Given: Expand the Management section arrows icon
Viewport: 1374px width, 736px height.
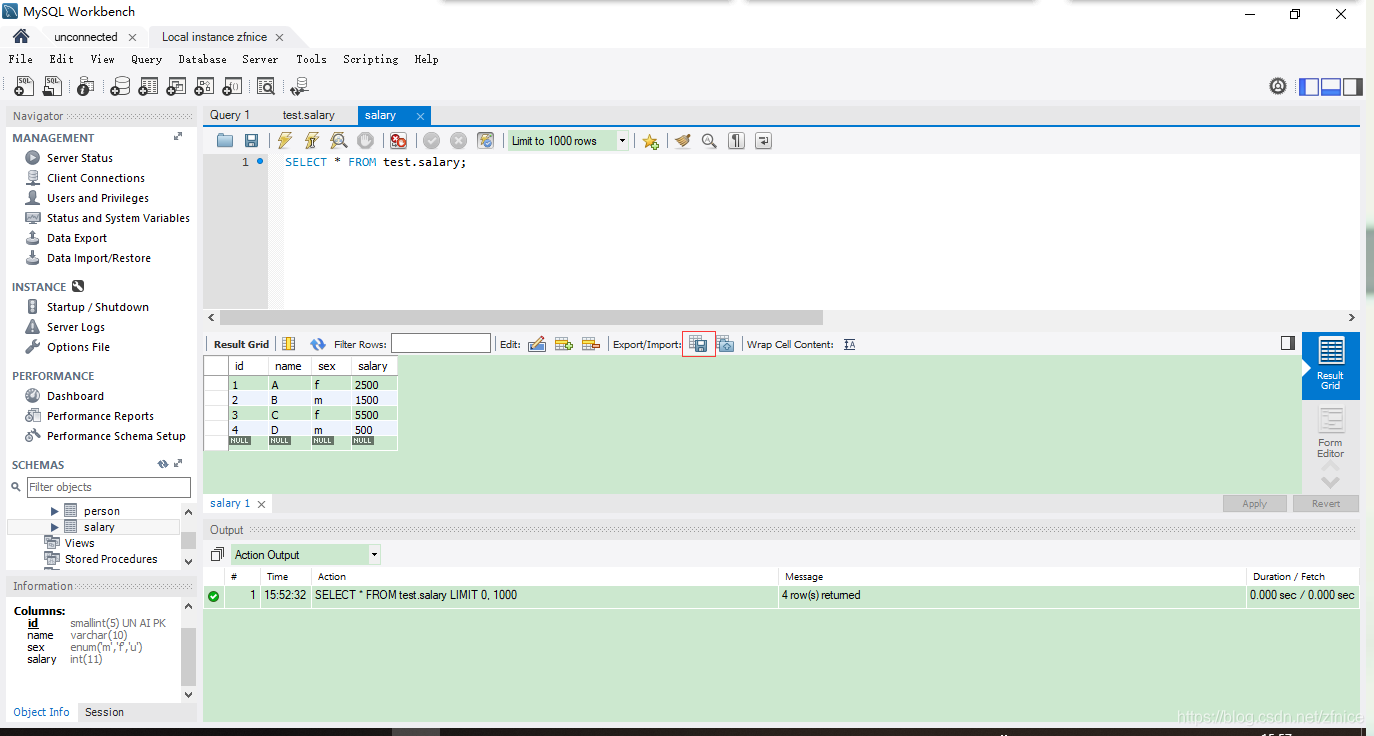Looking at the screenshot, I should 178,137.
